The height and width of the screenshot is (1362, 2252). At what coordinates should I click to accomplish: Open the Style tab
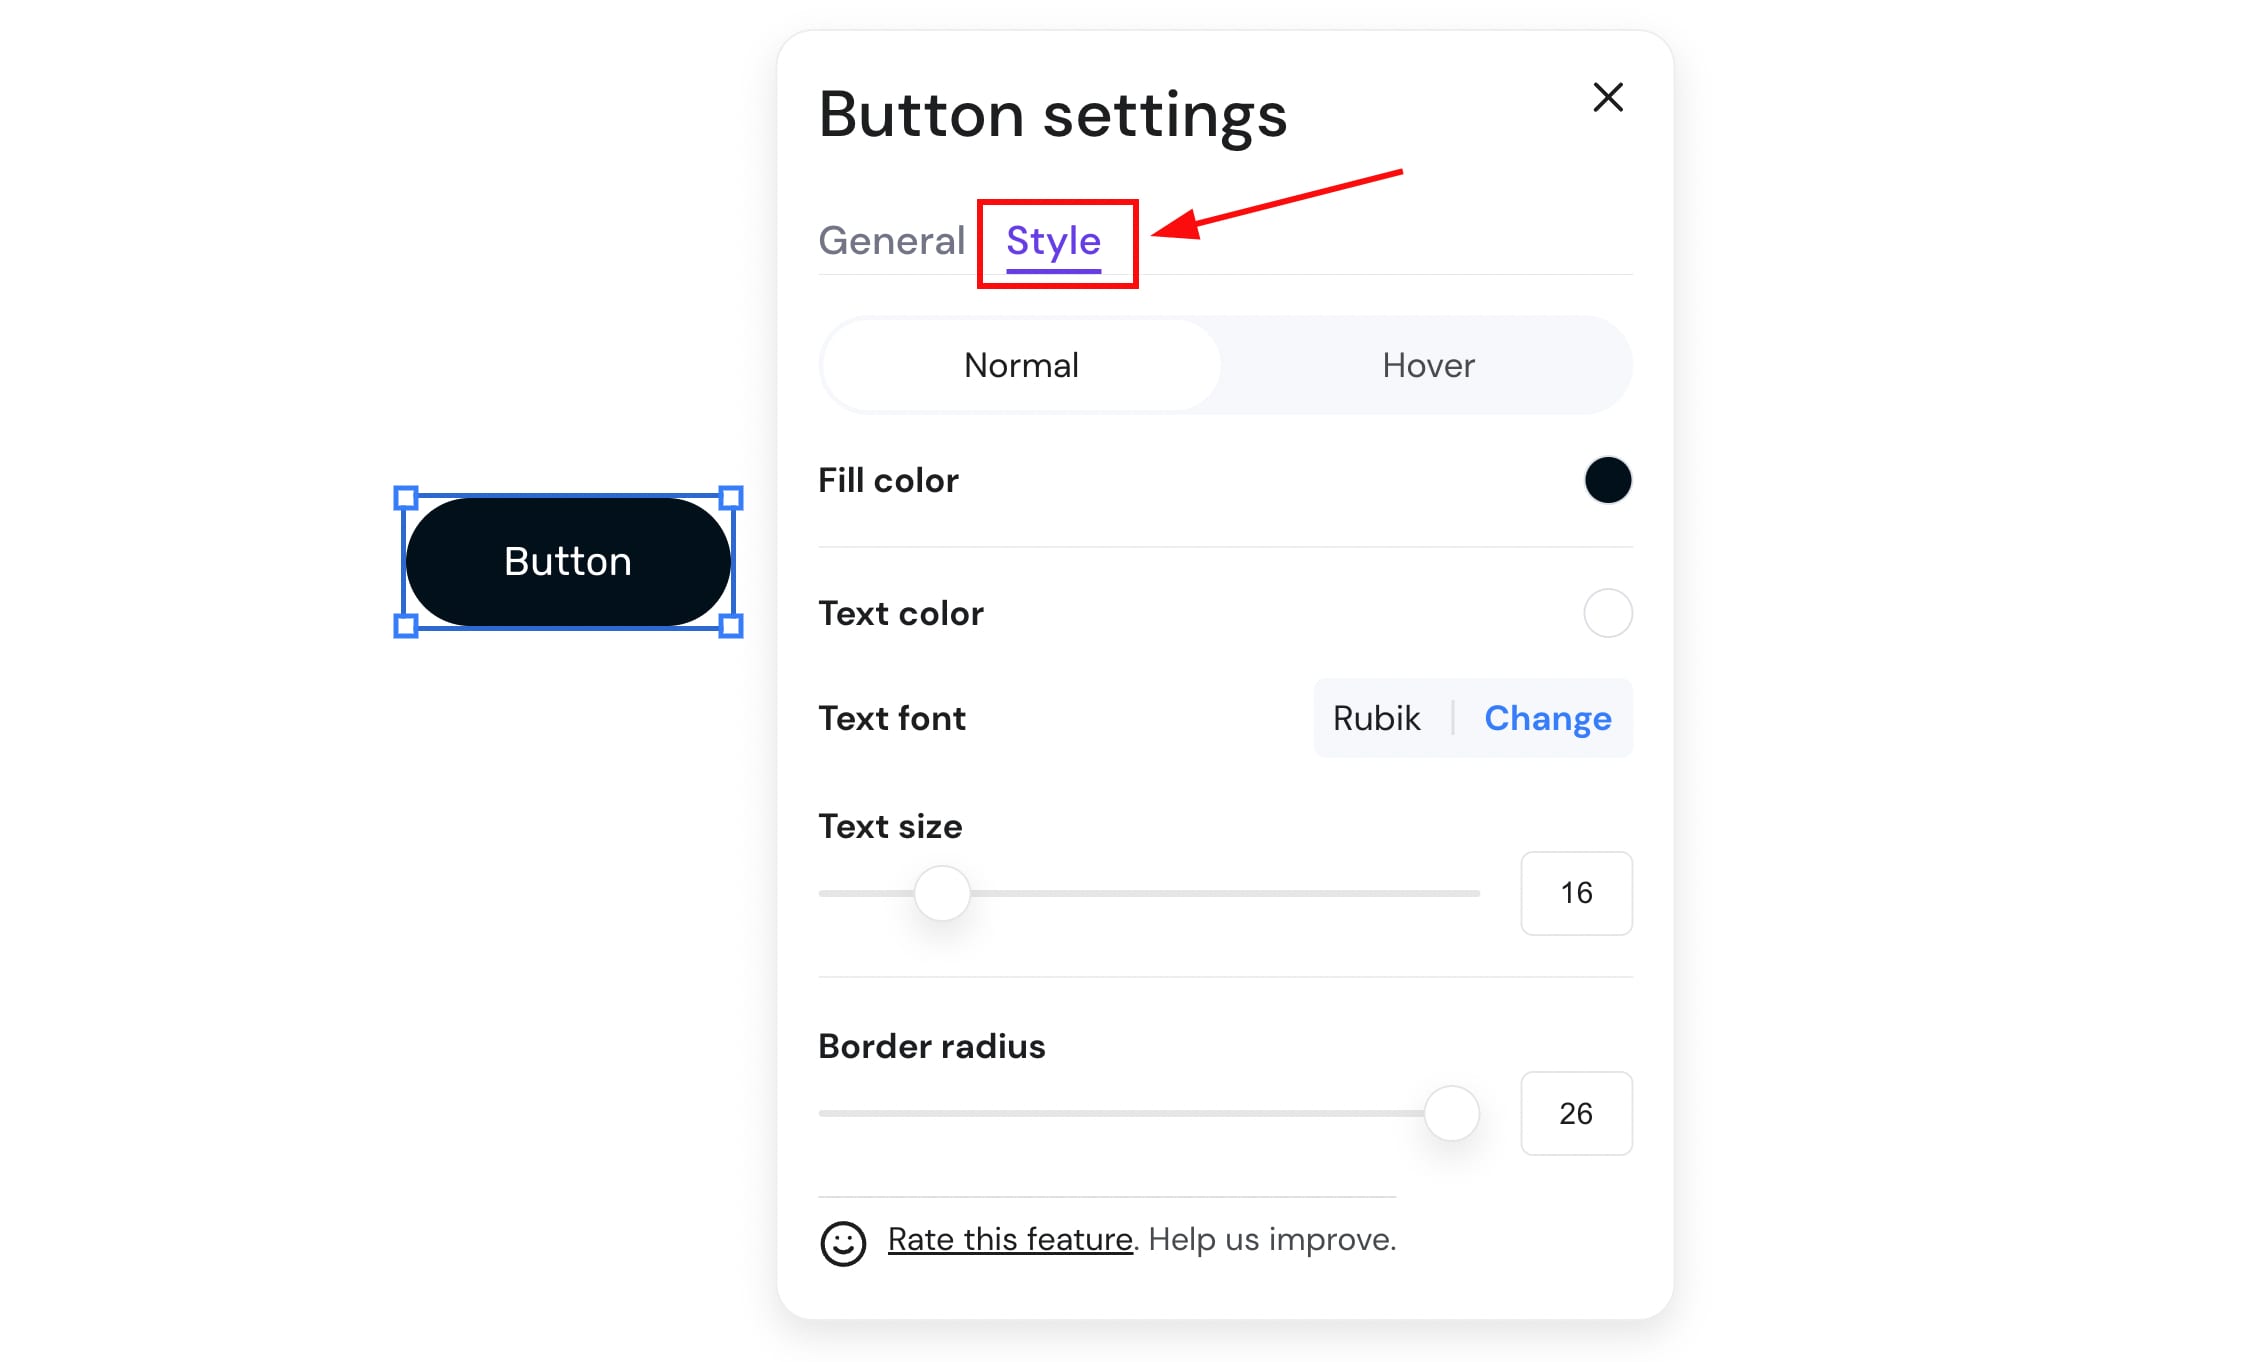1053,241
